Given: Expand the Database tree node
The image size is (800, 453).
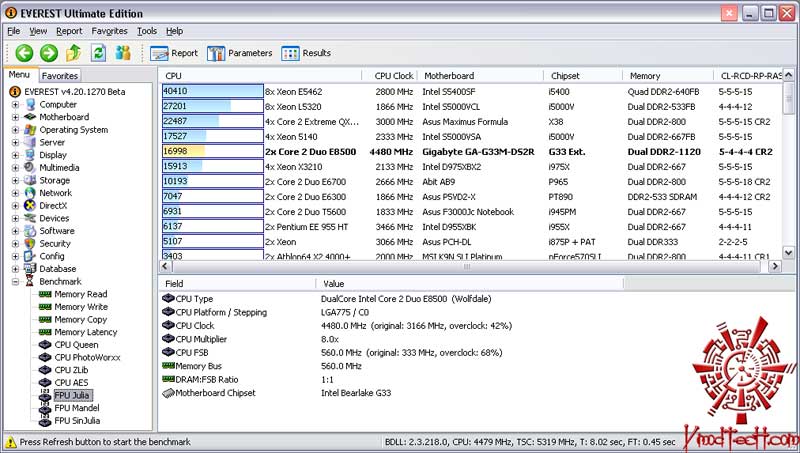Looking at the screenshot, I should pyautogui.click(x=15, y=269).
